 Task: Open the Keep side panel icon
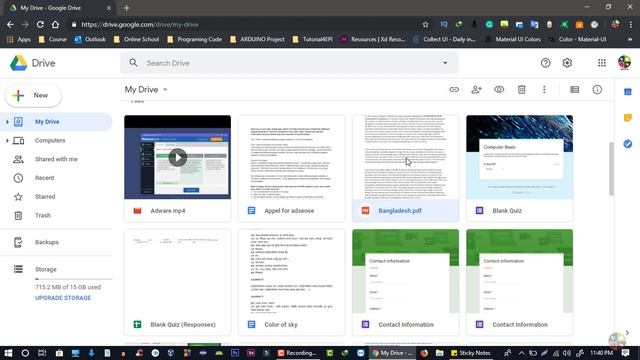click(x=628, y=118)
